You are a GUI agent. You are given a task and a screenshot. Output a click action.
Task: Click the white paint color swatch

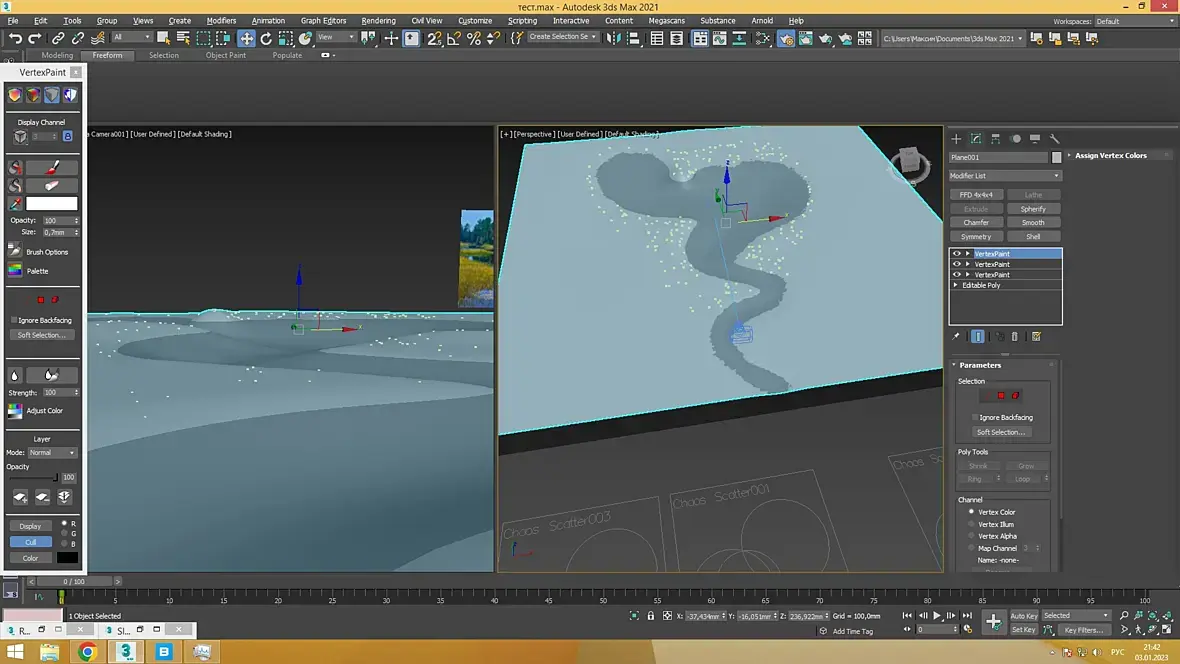(52, 204)
